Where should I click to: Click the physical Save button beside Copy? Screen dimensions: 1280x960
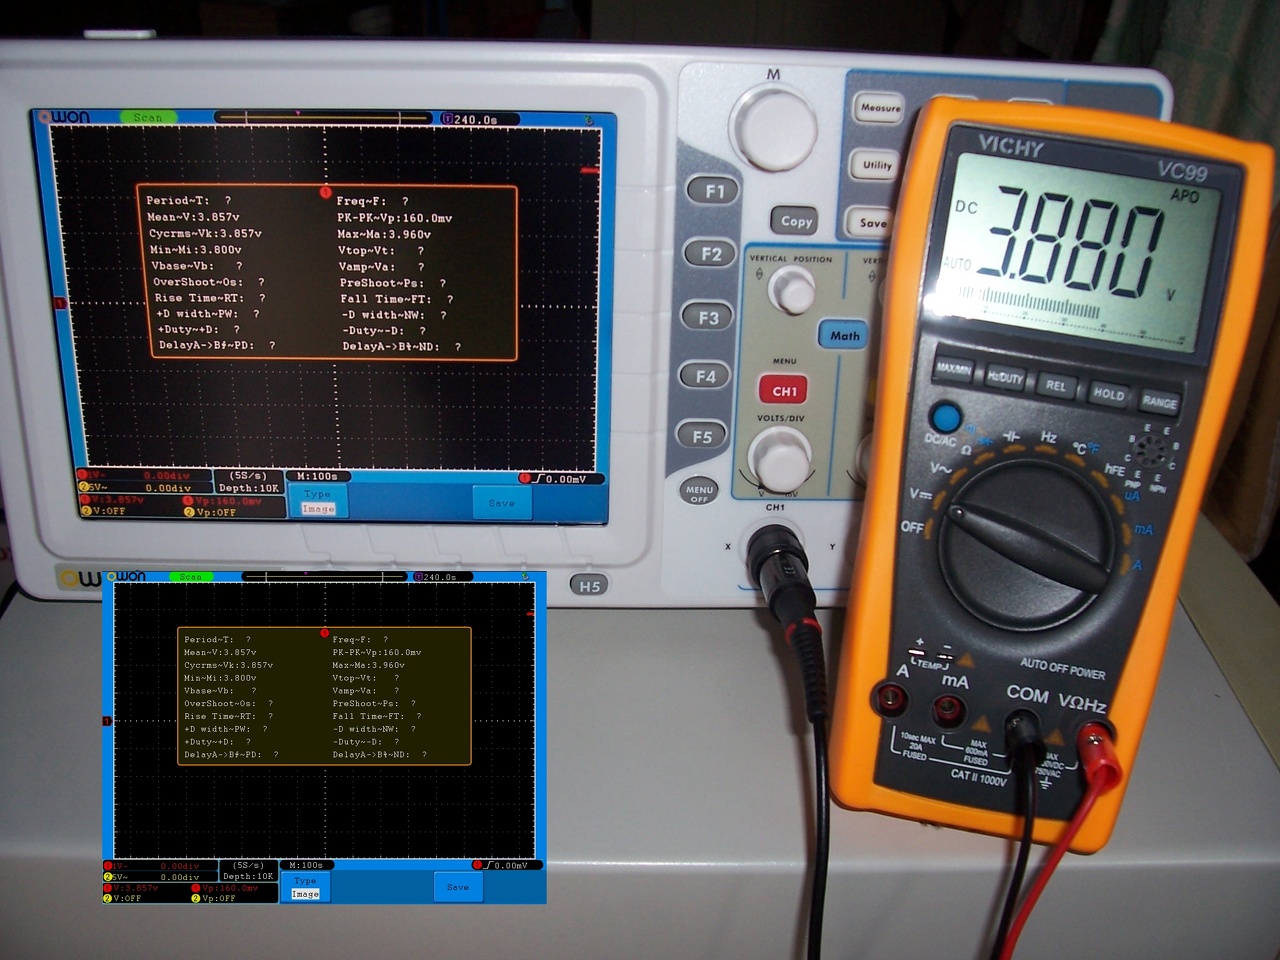870,222
